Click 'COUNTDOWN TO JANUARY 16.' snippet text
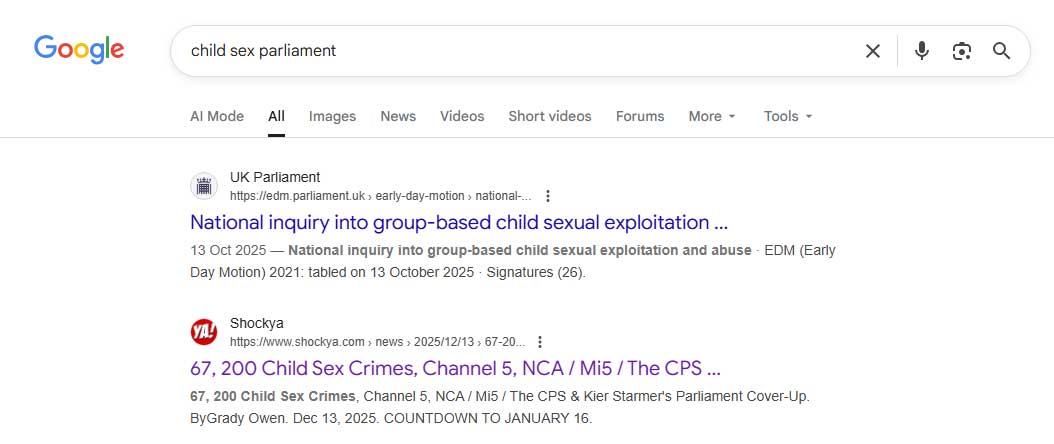 click(488, 418)
